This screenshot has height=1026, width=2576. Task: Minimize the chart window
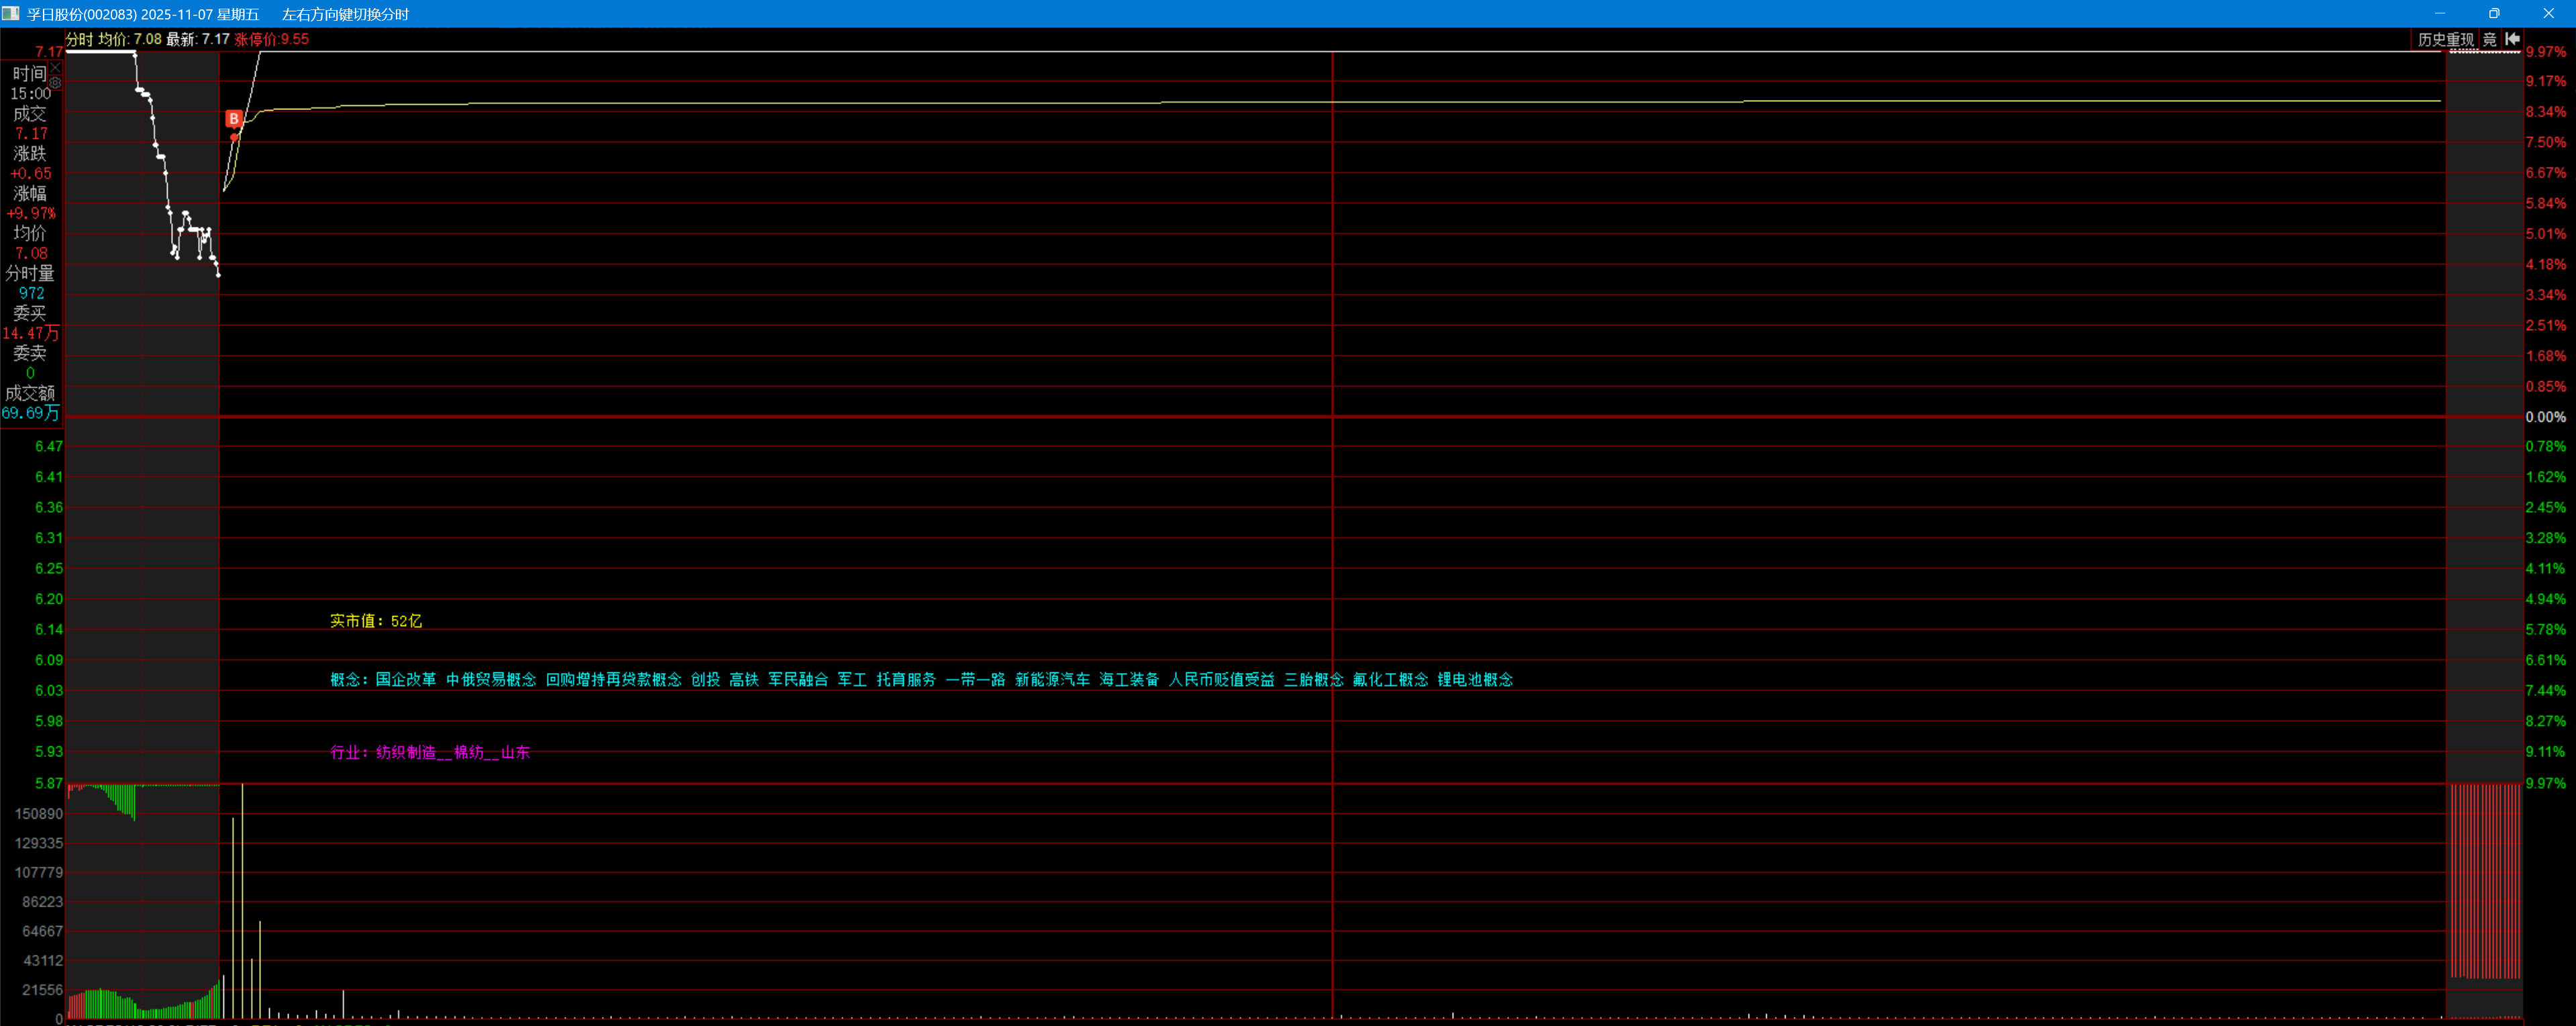point(2440,13)
